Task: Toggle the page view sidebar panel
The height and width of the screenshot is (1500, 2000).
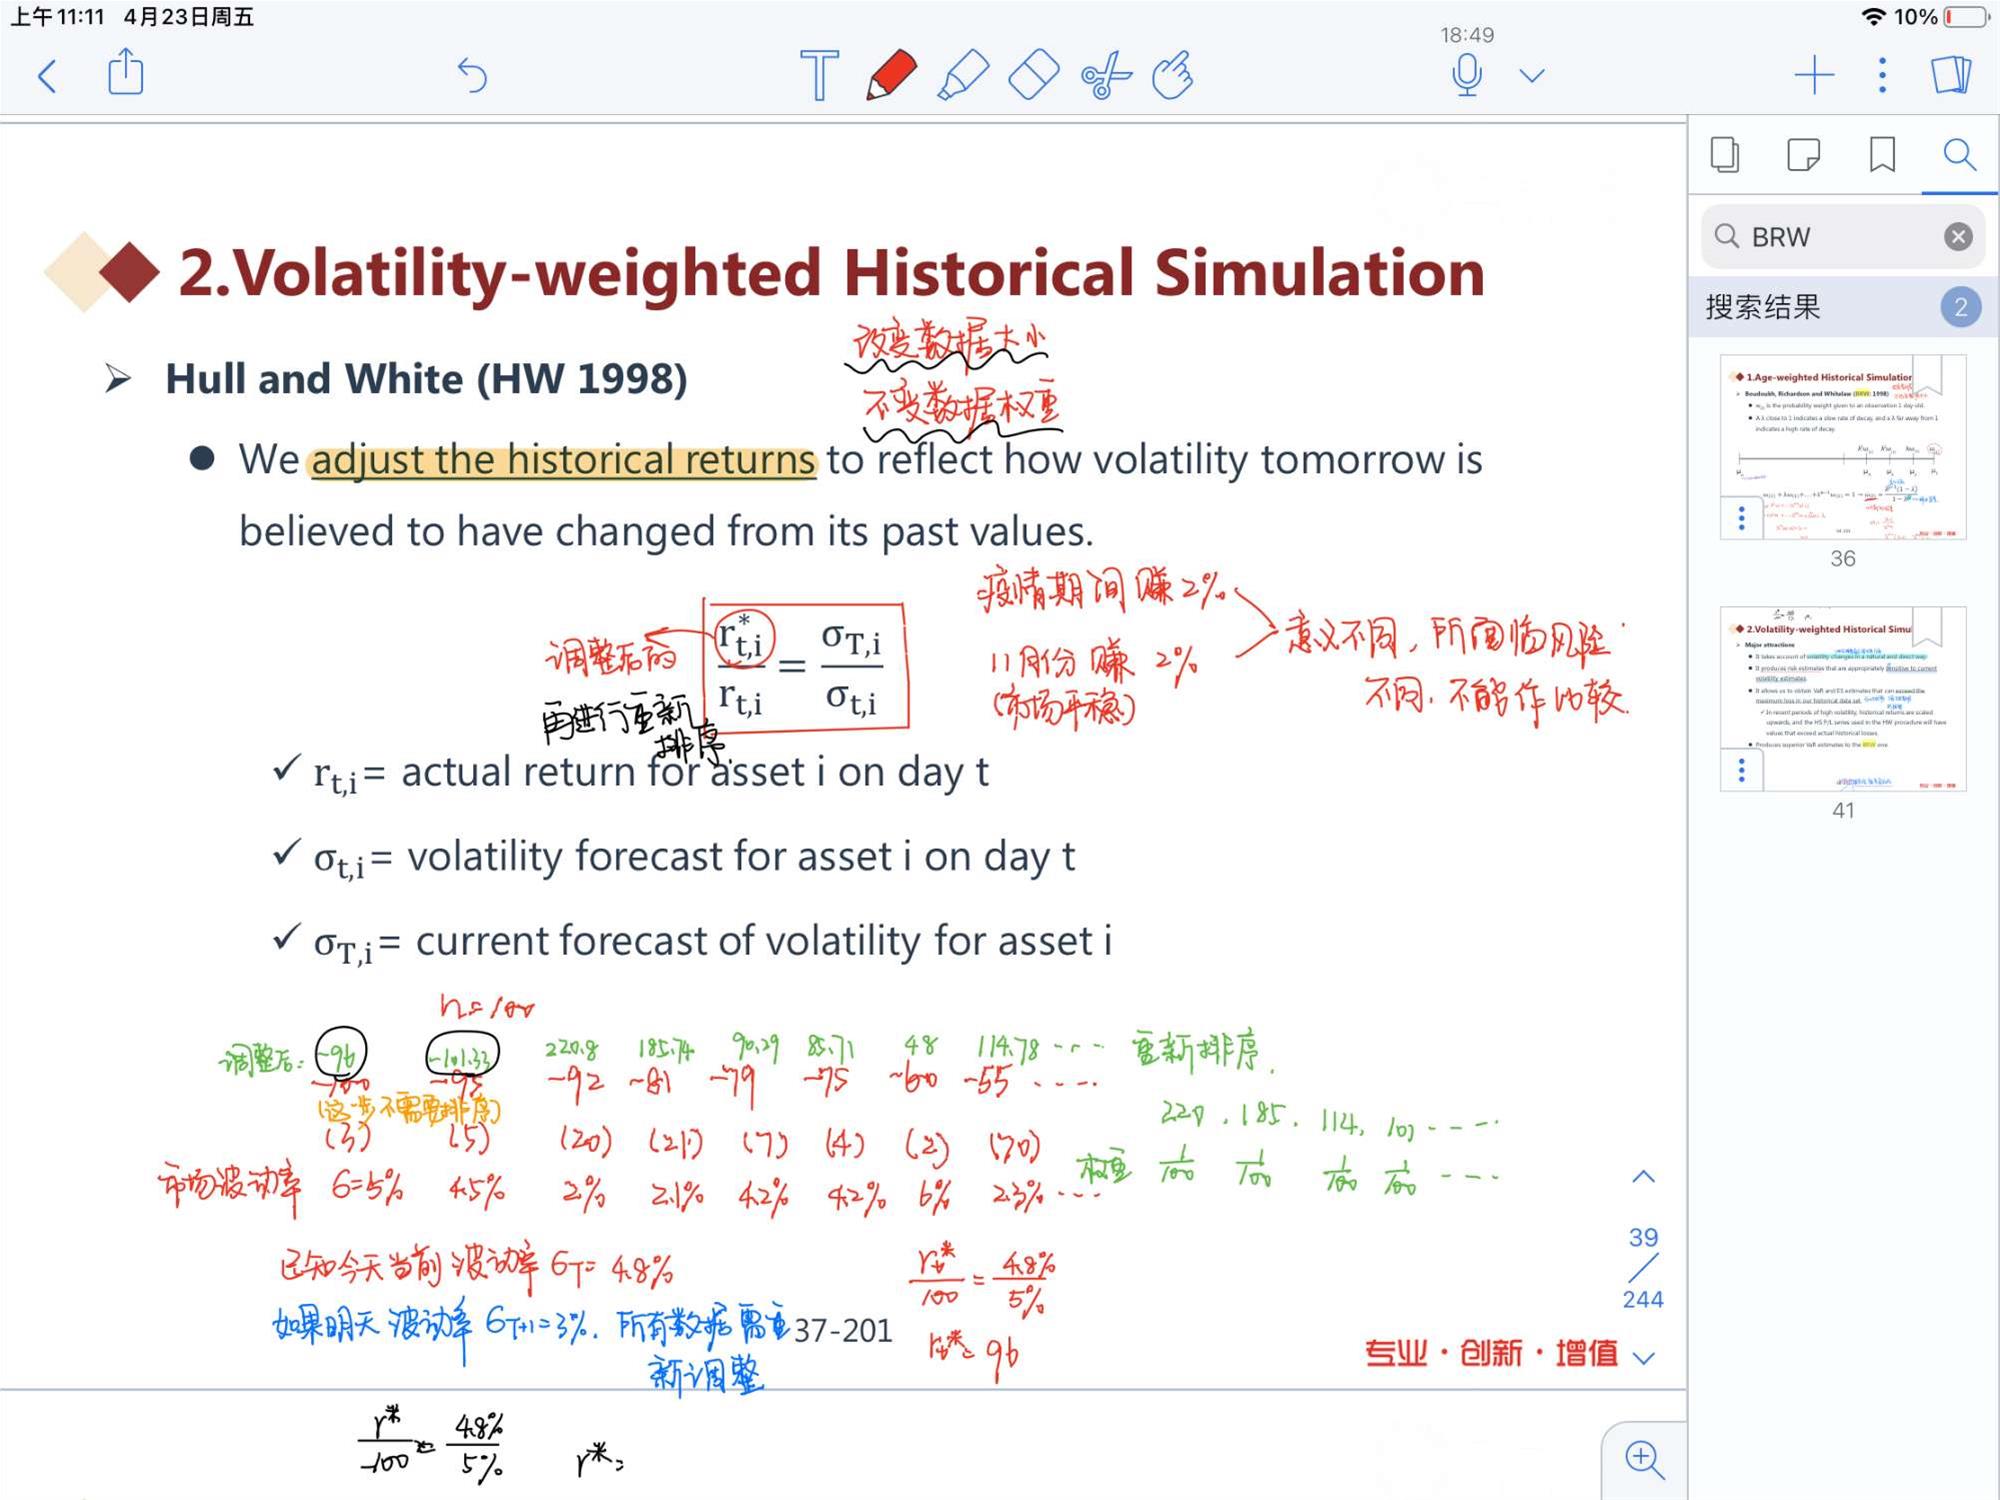Action: click(x=1951, y=75)
